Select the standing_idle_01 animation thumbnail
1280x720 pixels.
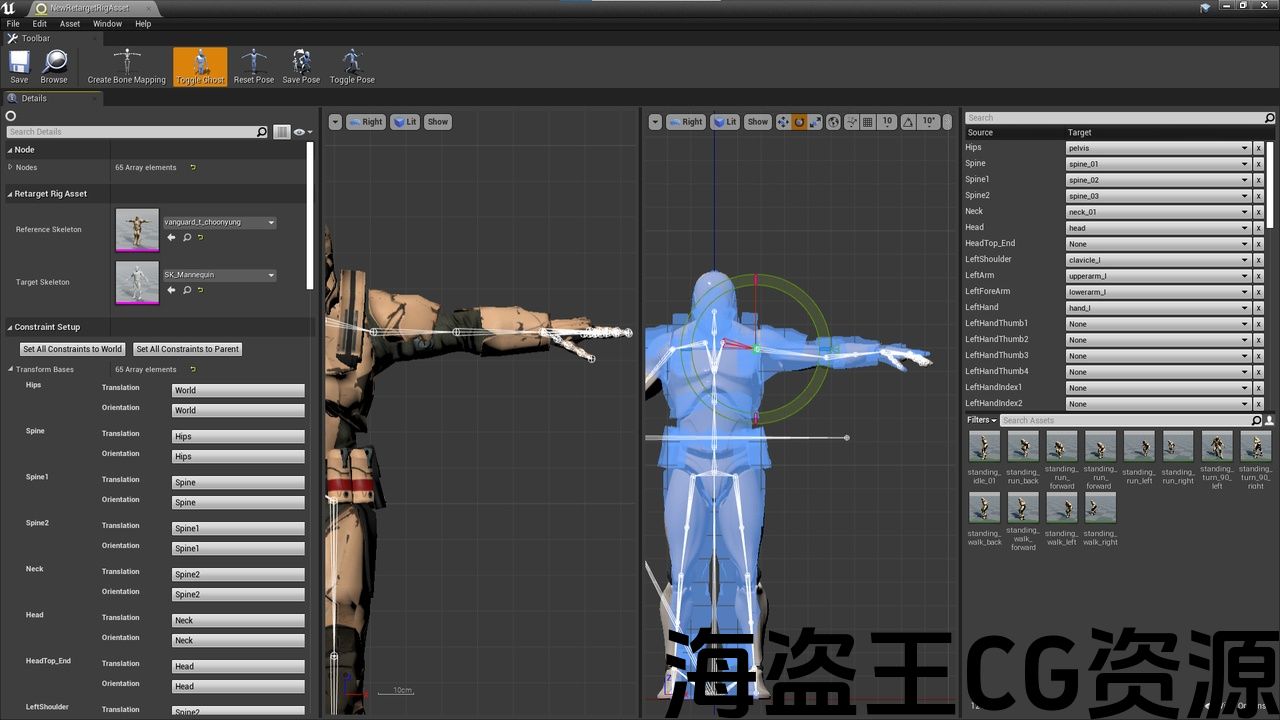pos(984,446)
